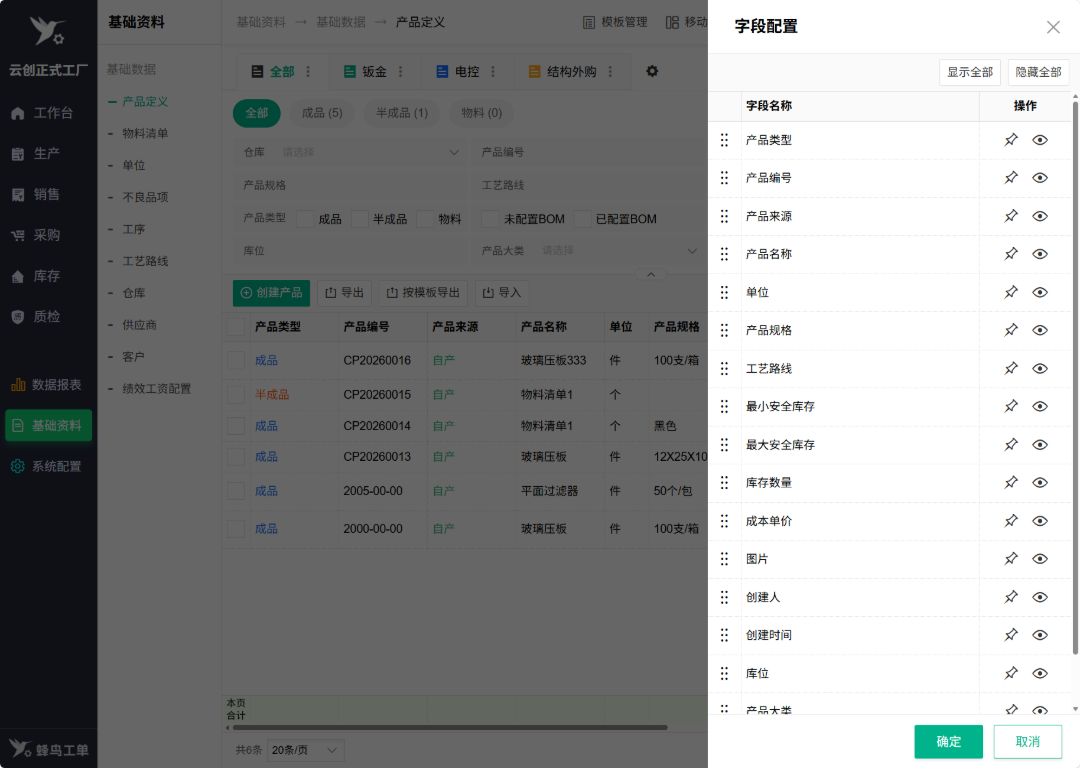Open the 仓库 dropdown

tap(351, 152)
